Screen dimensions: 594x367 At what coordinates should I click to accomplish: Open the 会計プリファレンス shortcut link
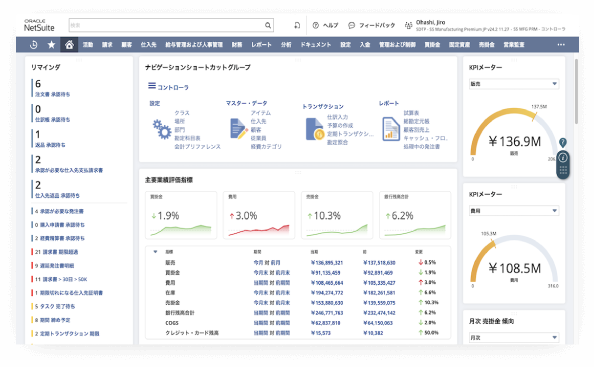pyautogui.click(x=197, y=147)
